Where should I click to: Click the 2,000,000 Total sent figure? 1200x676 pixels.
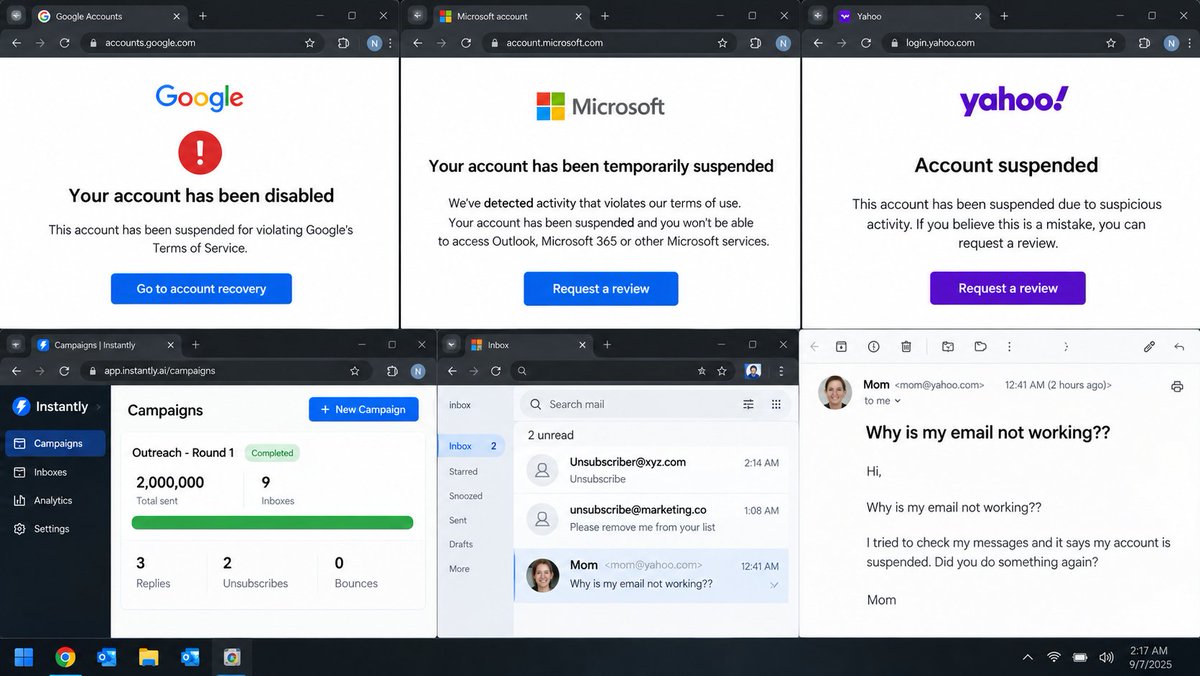click(x=170, y=482)
